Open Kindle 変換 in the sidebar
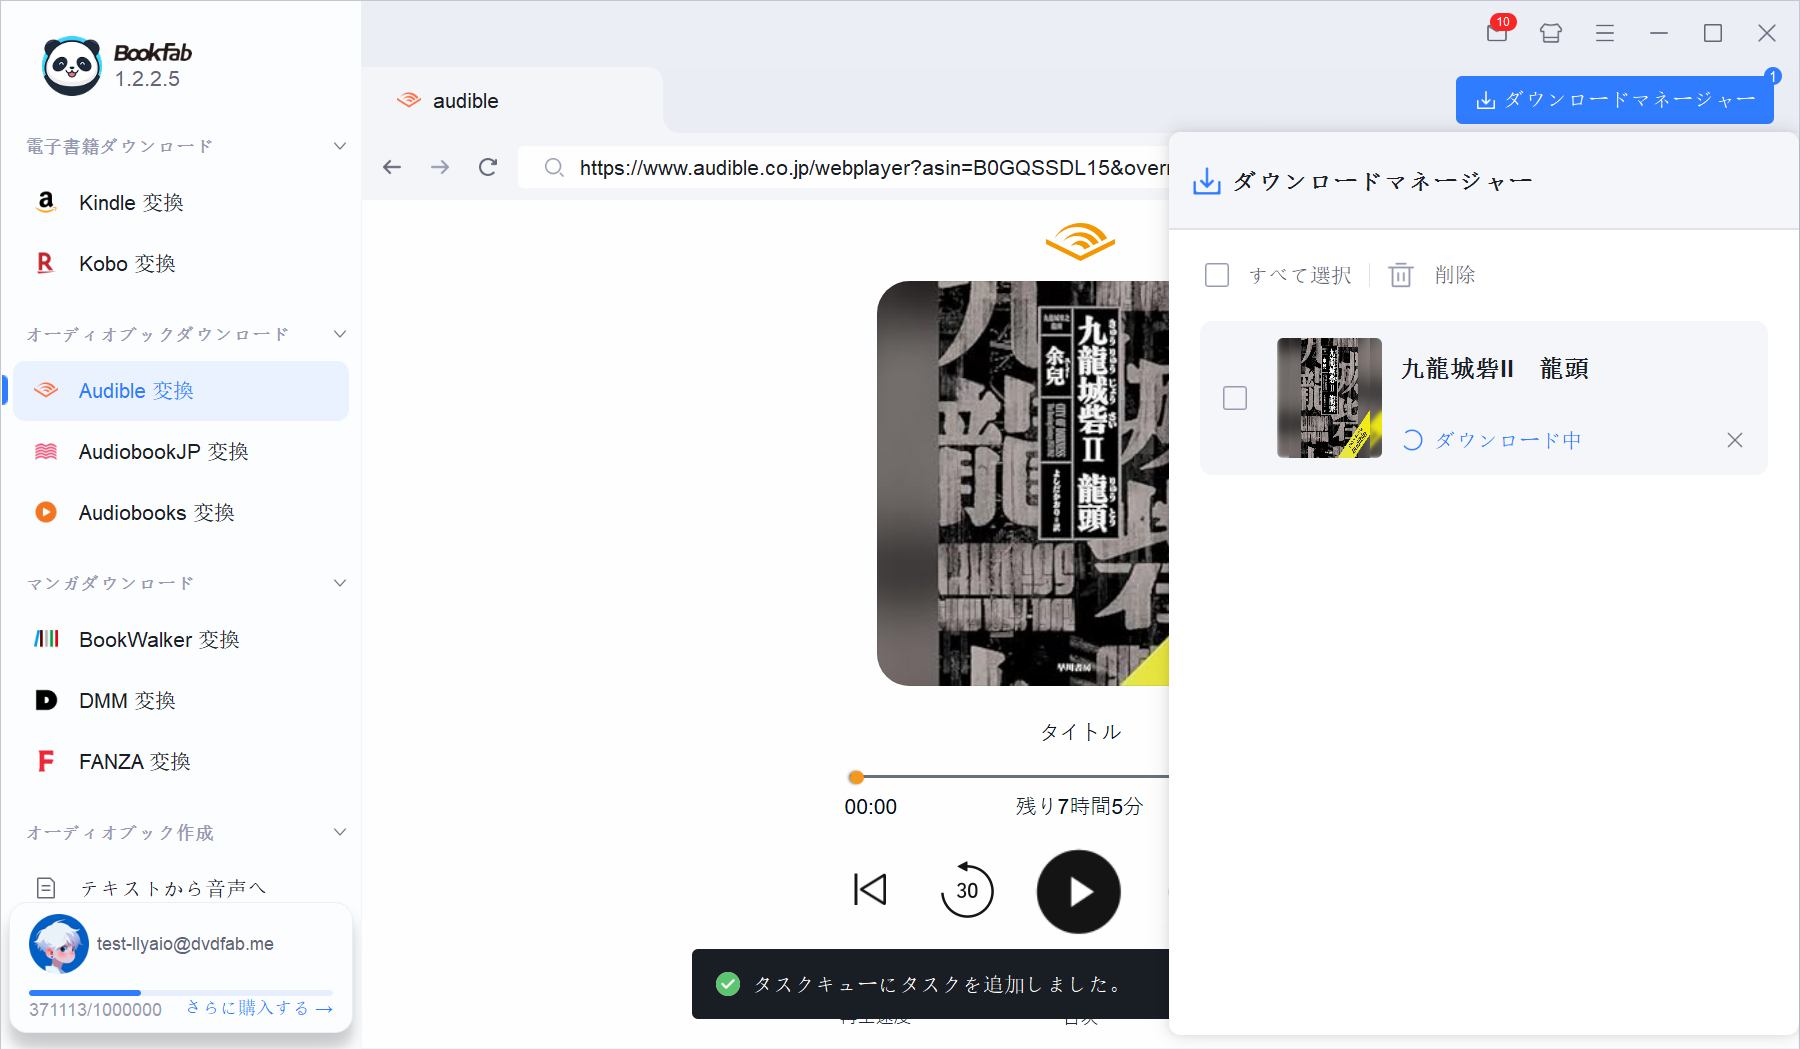Image resolution: width=1800 pixels, height=1049 pixels. [130, 202]
